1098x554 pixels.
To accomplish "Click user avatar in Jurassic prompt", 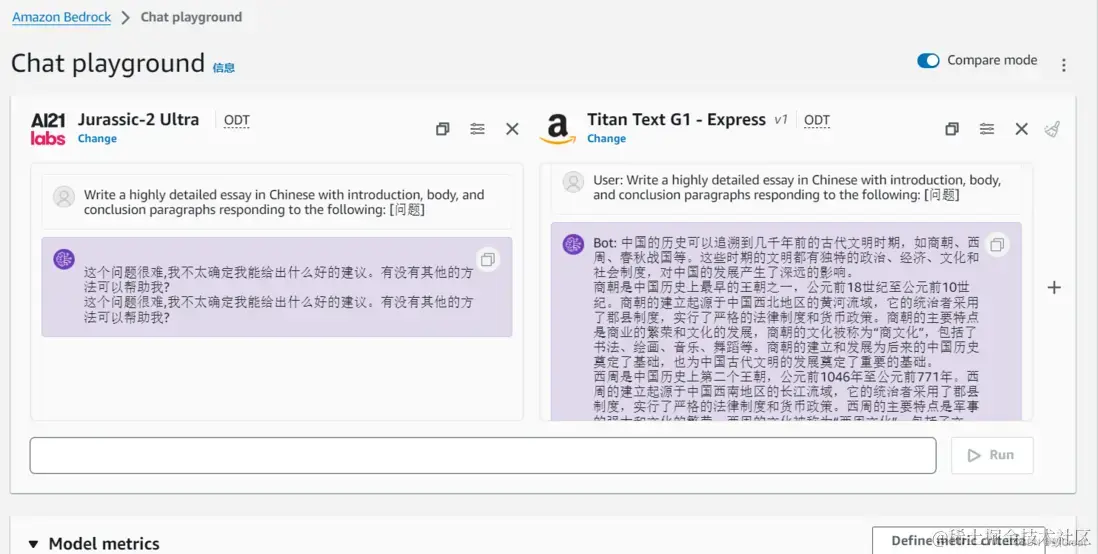I will pyautogui.click(x=64, y=197).
